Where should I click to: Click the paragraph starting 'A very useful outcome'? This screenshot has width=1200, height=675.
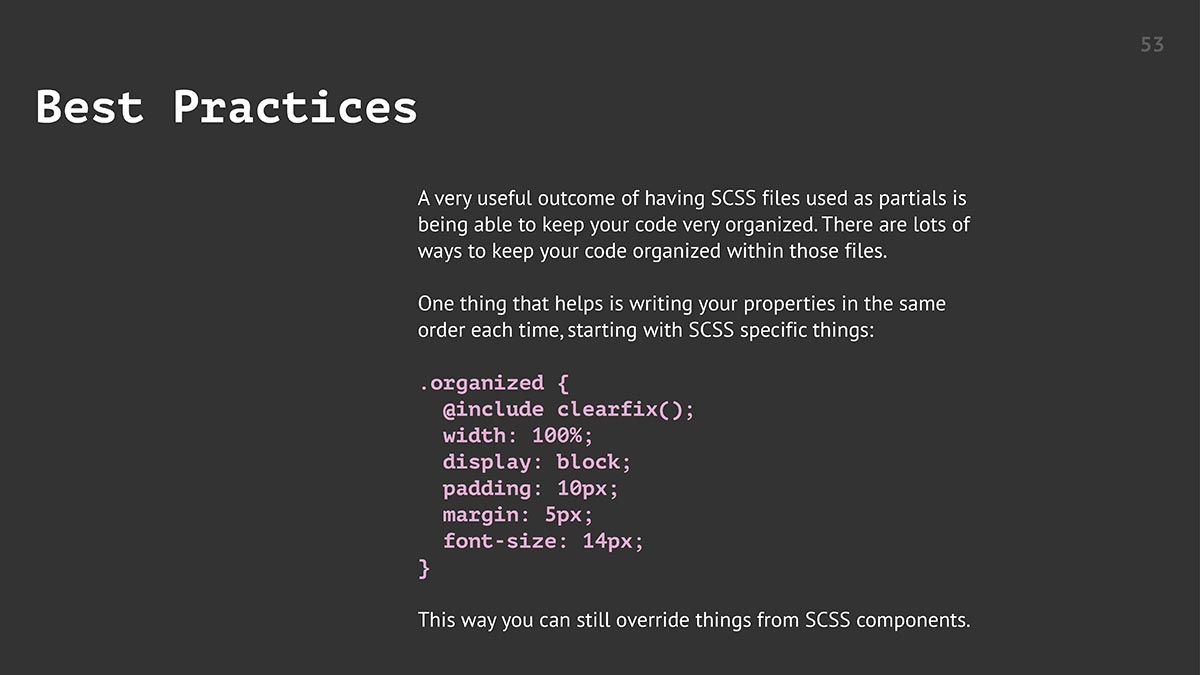pyautogui.click(x=693, y=224)
